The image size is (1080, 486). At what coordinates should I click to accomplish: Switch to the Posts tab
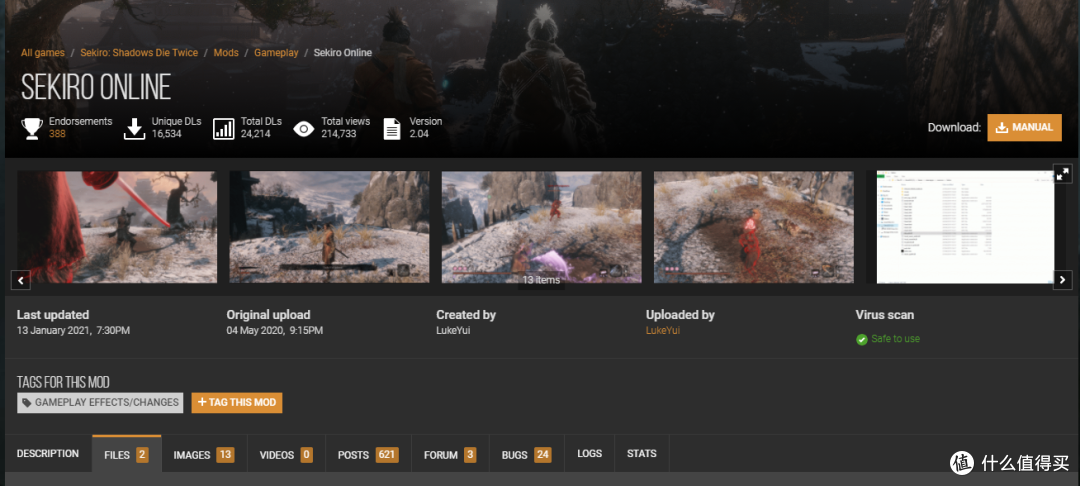[x=368, y=454]
